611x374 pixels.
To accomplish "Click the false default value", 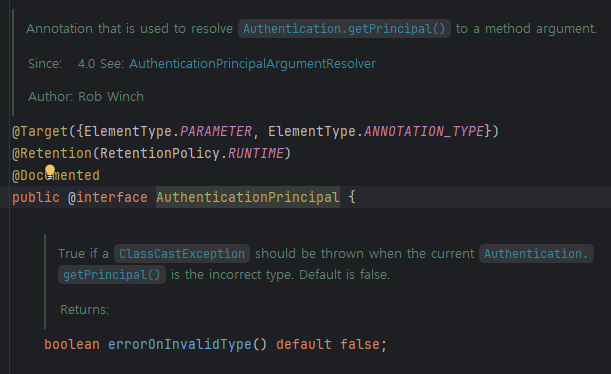I will point(360,344).
